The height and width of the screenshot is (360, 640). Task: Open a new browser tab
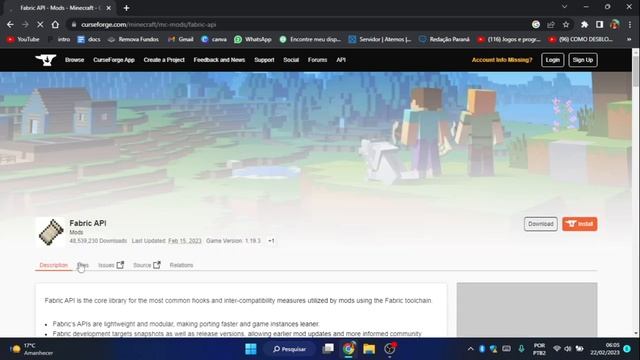tap(127, 8)
